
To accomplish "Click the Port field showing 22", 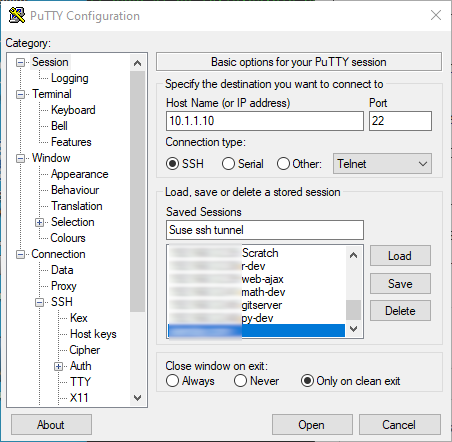I will point(400,121).
